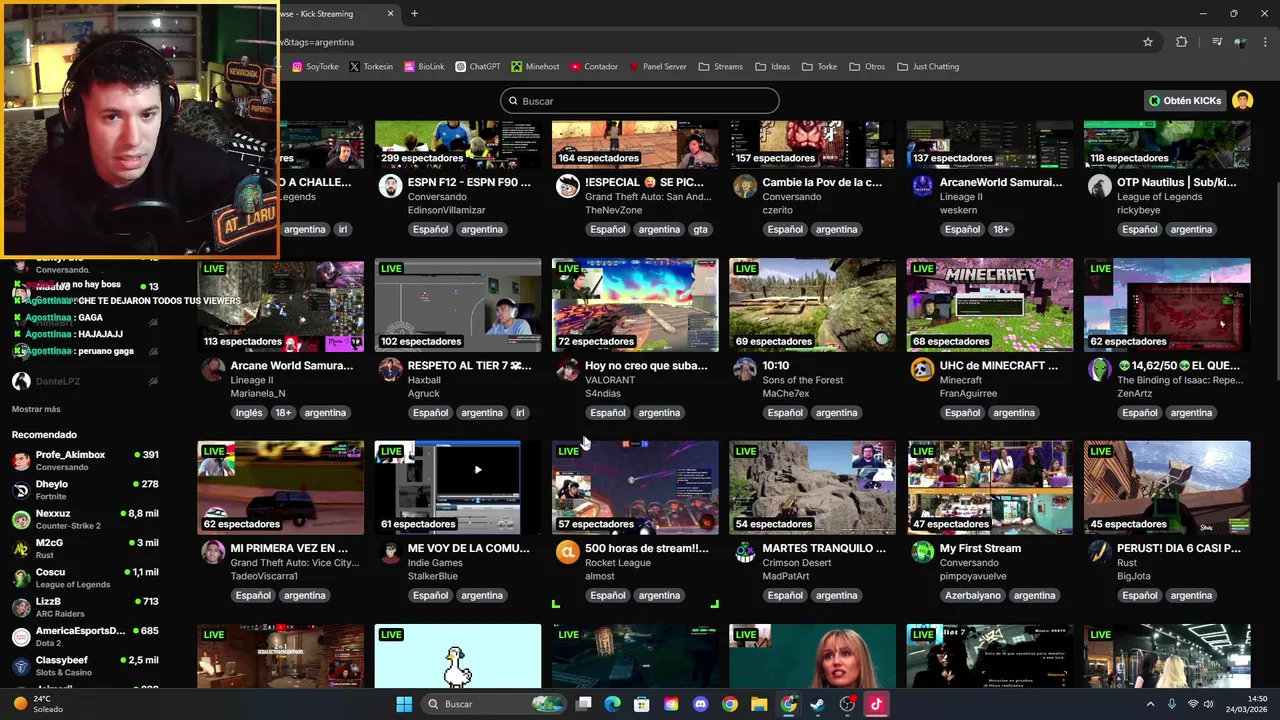Open the Nexxuz recommended channel
Image resolution: width=1280 pixels, height=720 pixels.
coord(86,519)
